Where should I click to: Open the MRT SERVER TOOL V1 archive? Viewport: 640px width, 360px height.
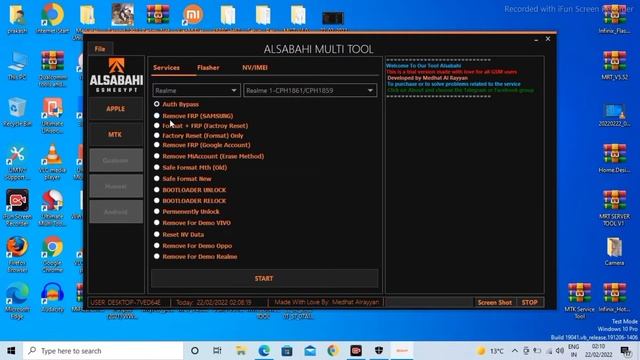(x=614, y=208)
